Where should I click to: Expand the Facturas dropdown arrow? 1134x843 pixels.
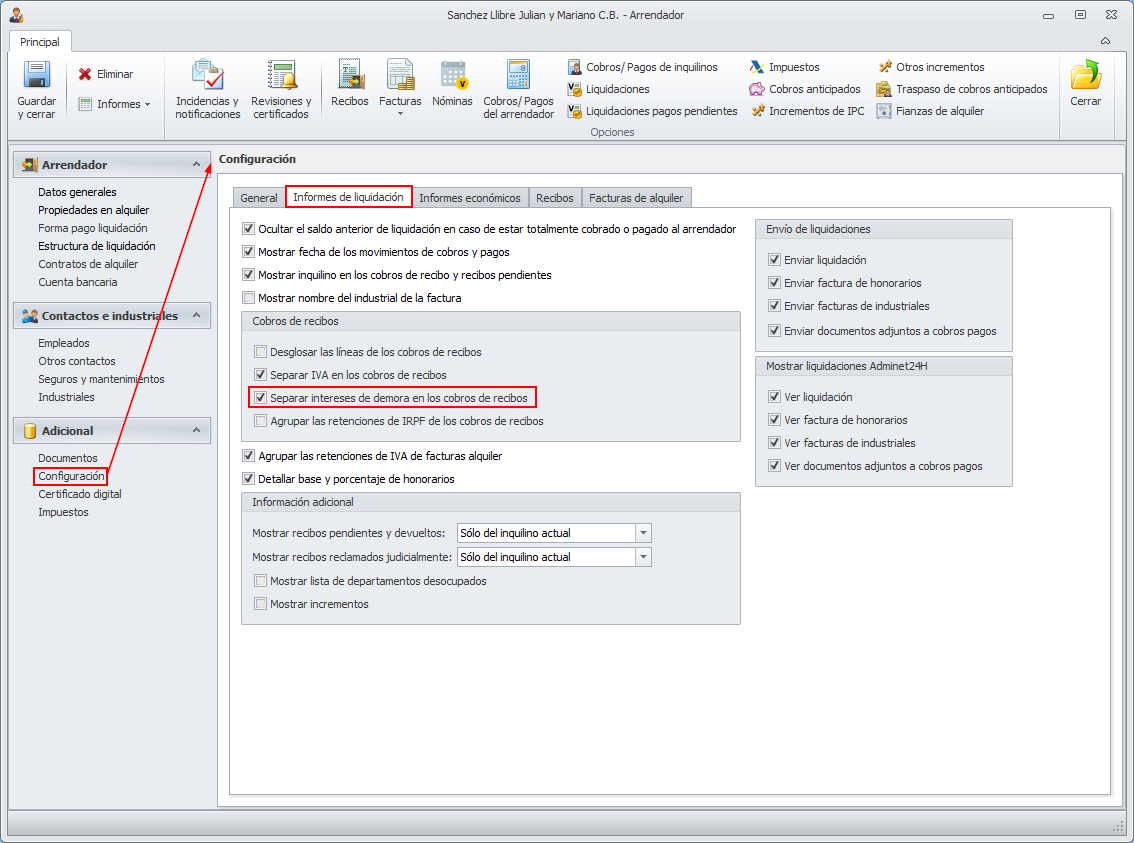point(400,114)
